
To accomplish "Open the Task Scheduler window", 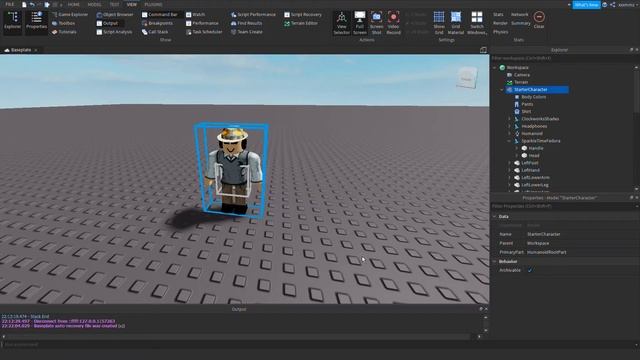I will [204, 32].
